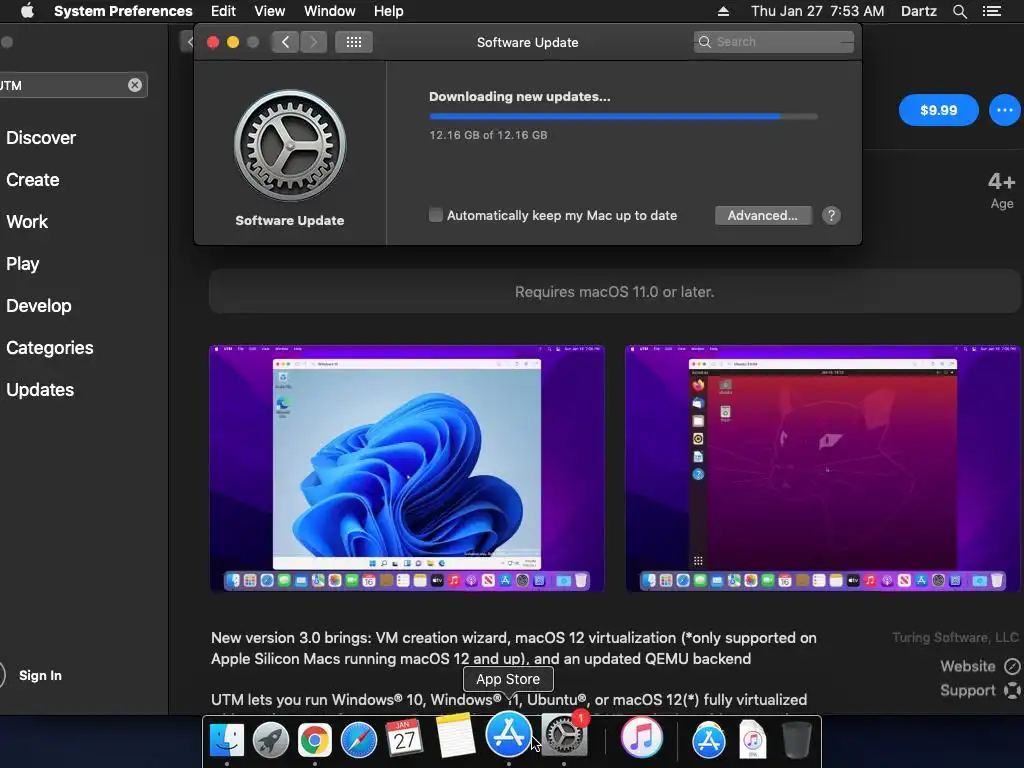Open the Help menu
This screenshot has width=1024, height=768.
389,11
